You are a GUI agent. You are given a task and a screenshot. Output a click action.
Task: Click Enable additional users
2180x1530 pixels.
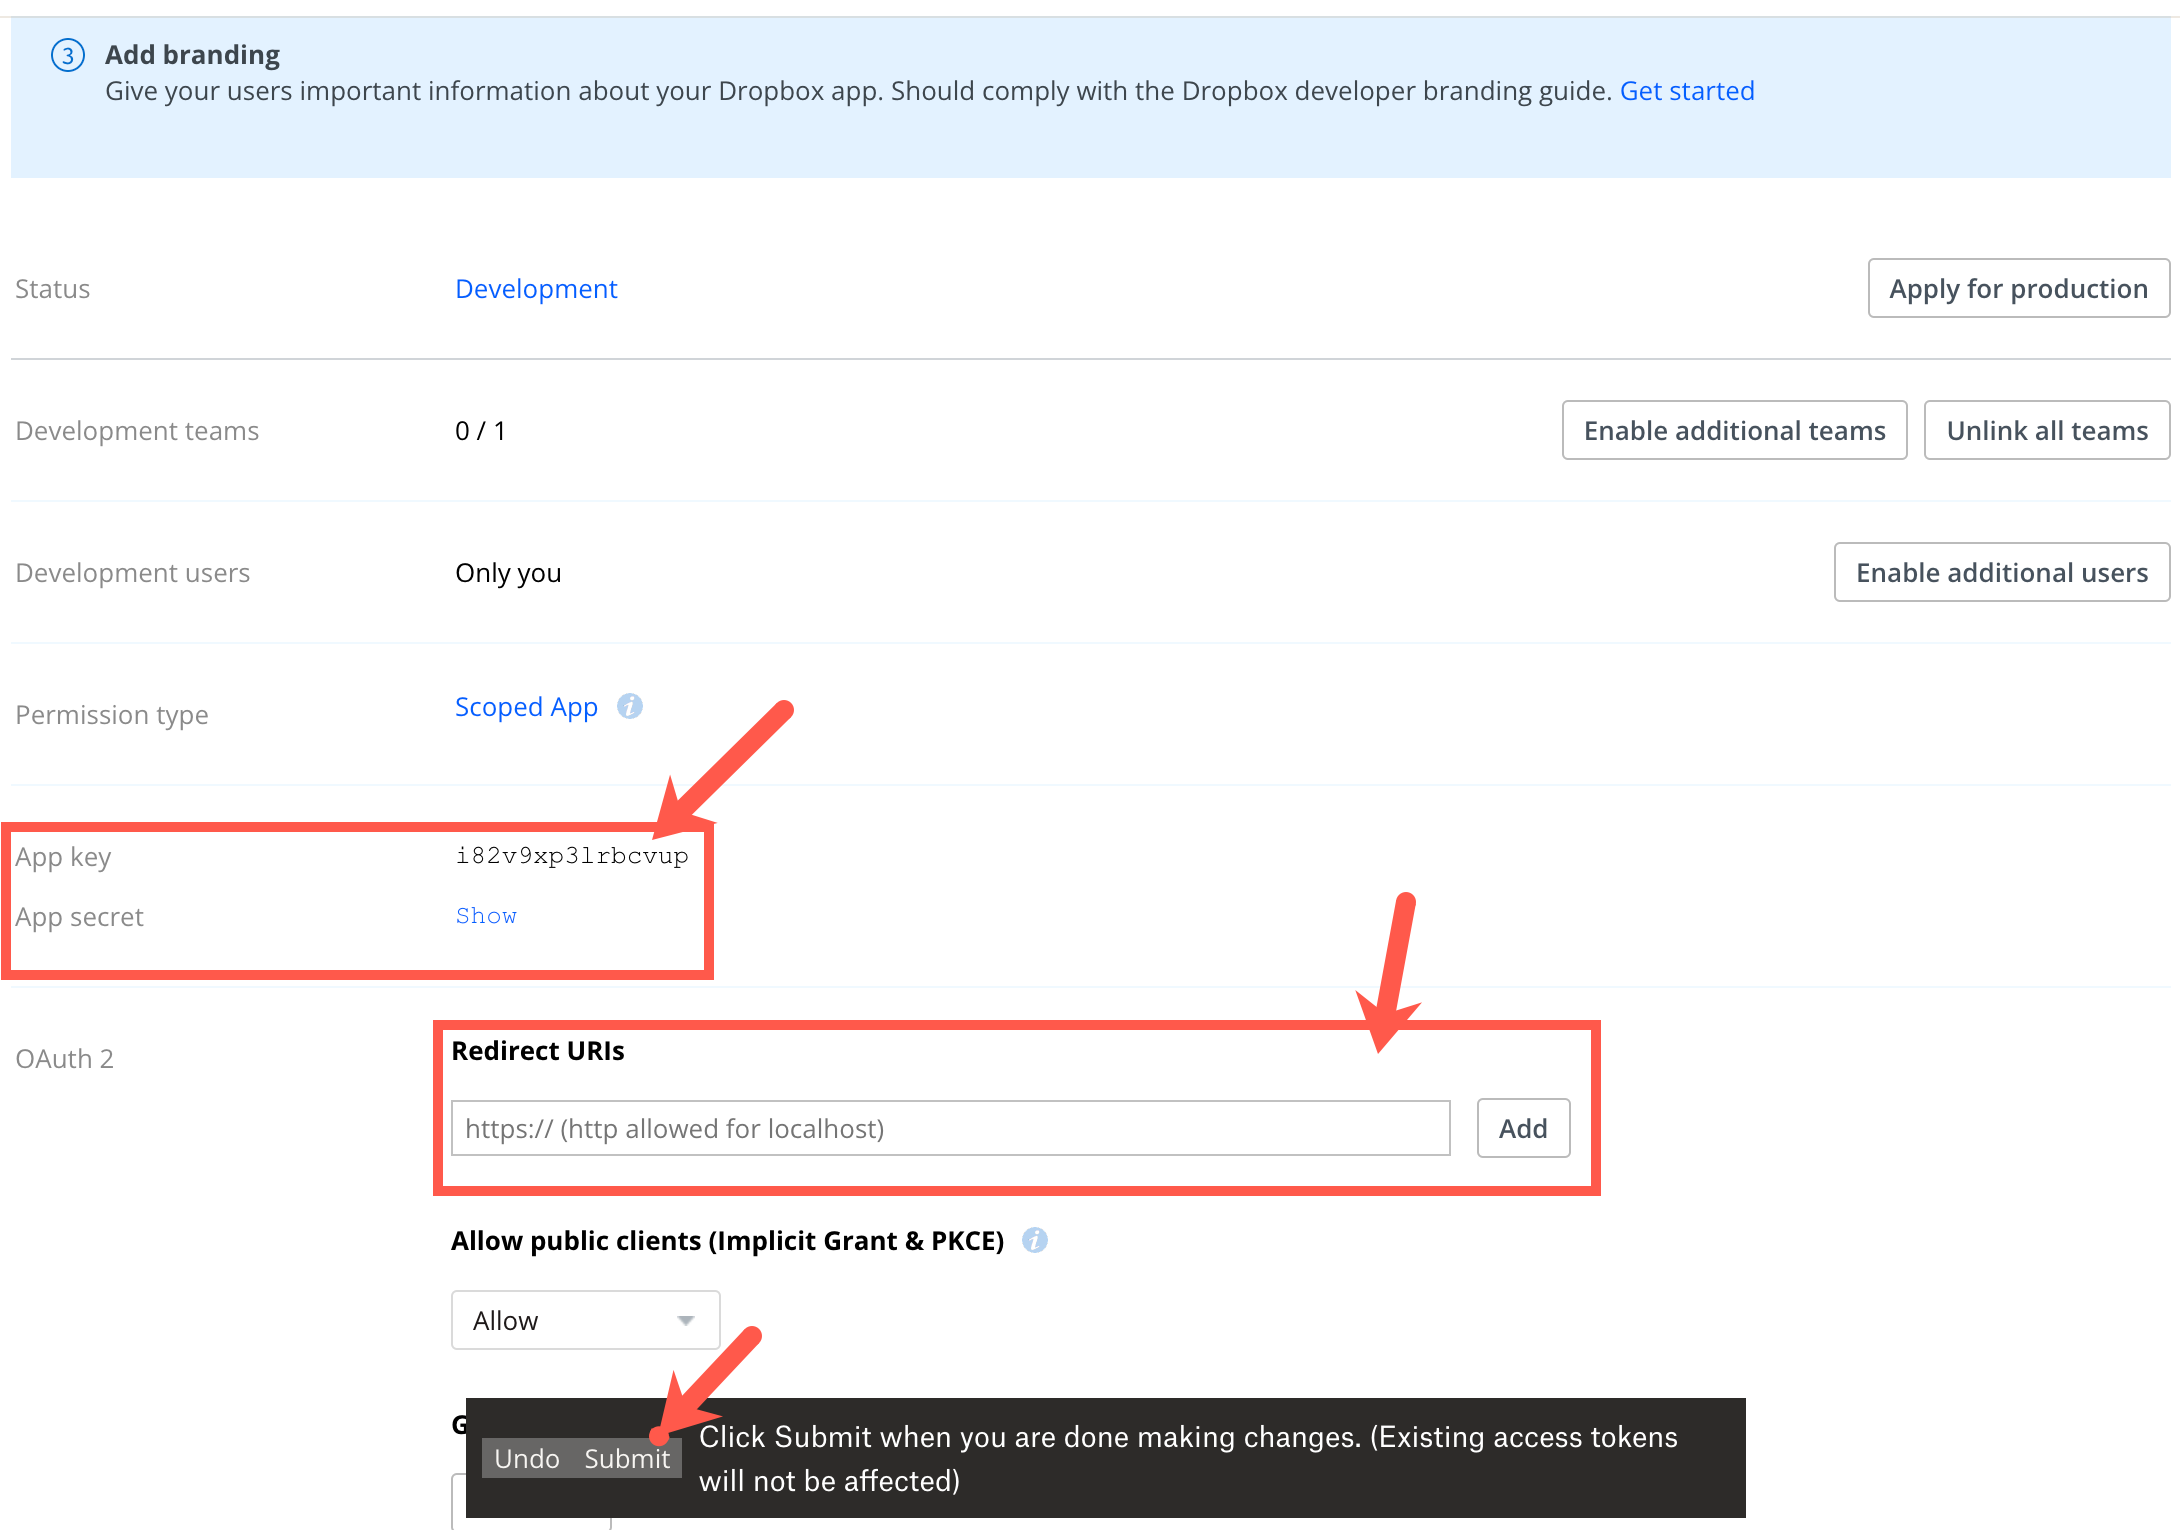(x=2002, y=573)
